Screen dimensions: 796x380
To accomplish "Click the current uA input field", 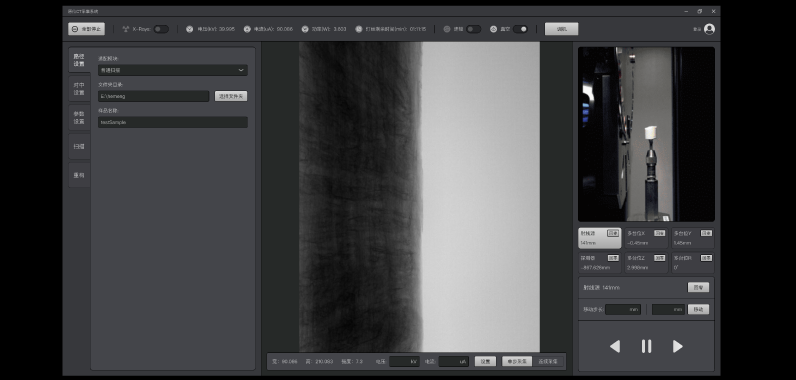I will (454, 362).
